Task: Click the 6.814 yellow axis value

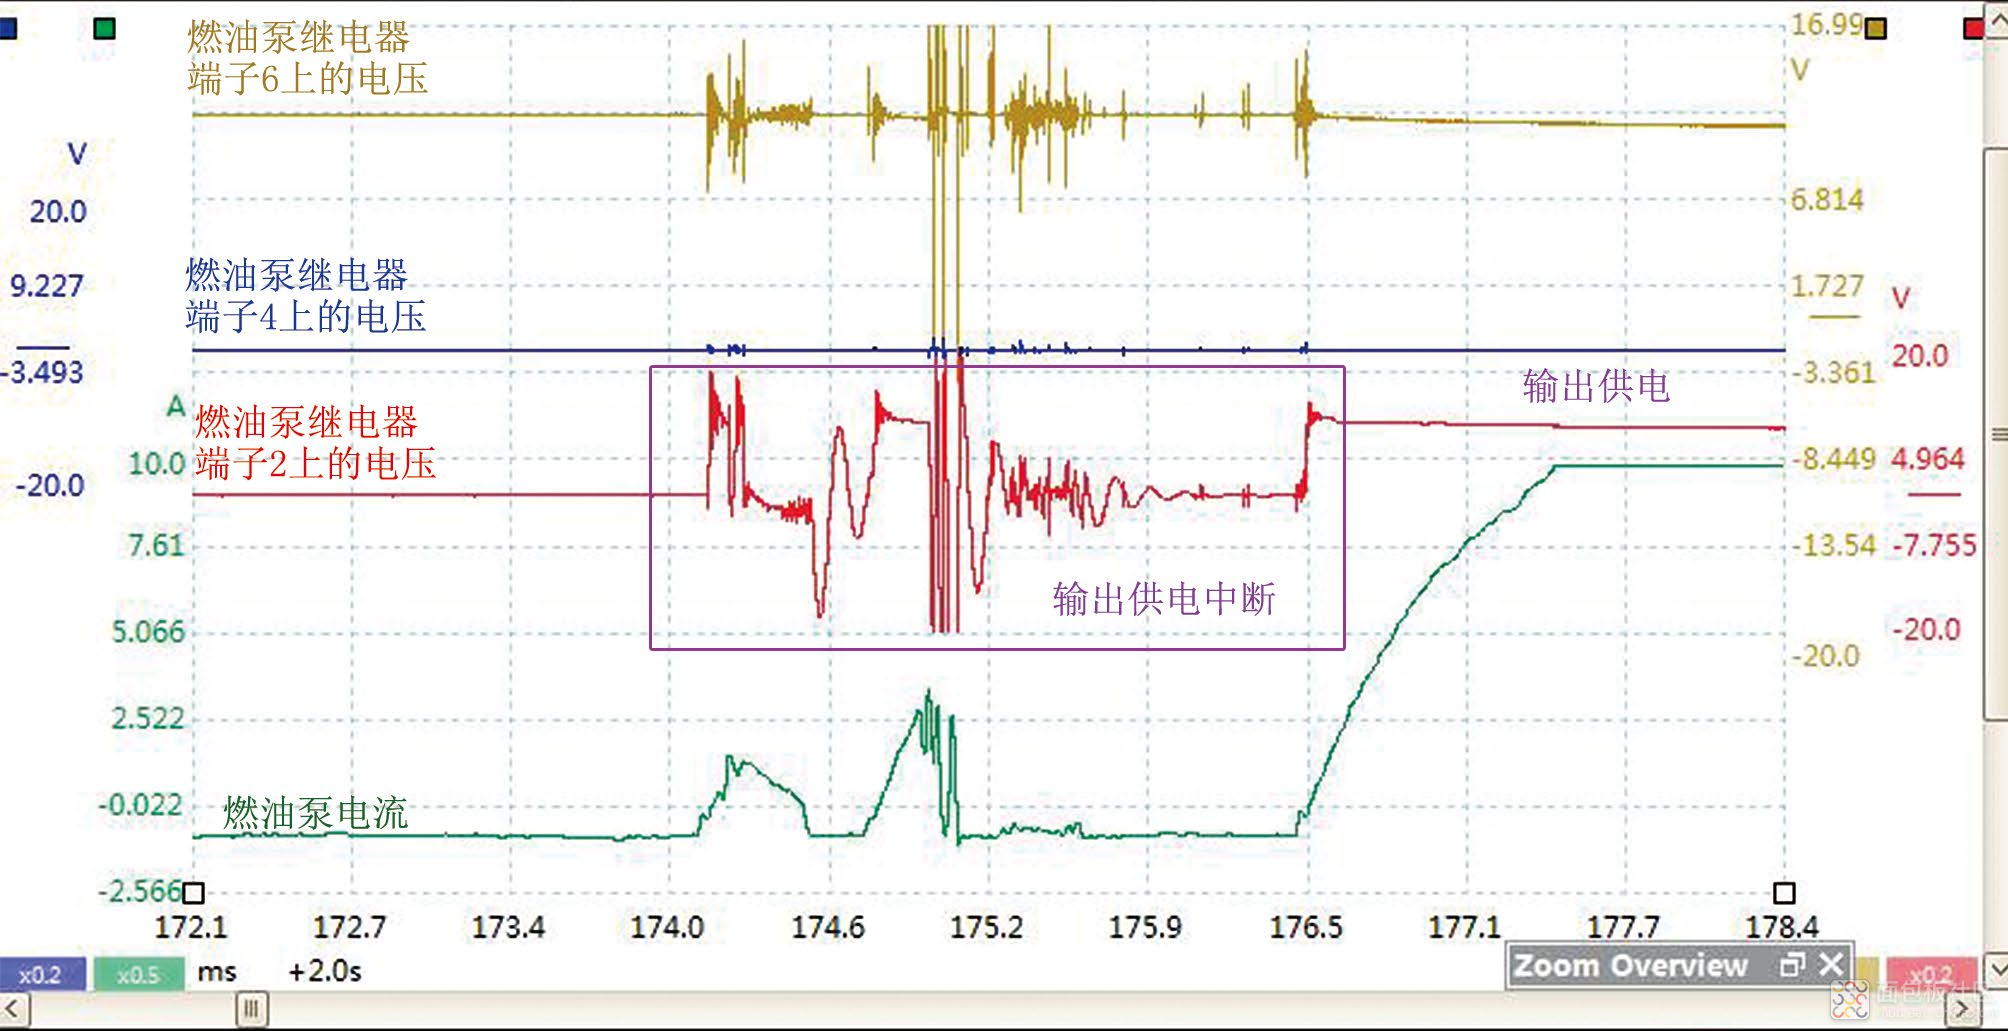Action: click(1827, 199)
